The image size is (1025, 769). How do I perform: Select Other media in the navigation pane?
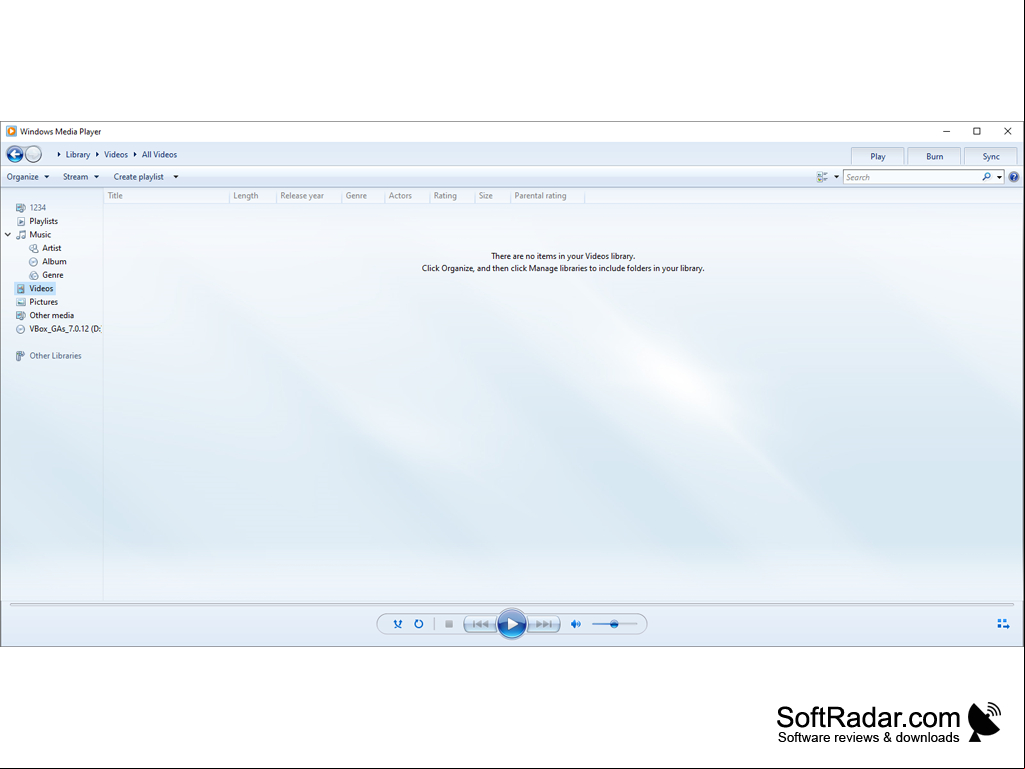(x=44, y=315)
